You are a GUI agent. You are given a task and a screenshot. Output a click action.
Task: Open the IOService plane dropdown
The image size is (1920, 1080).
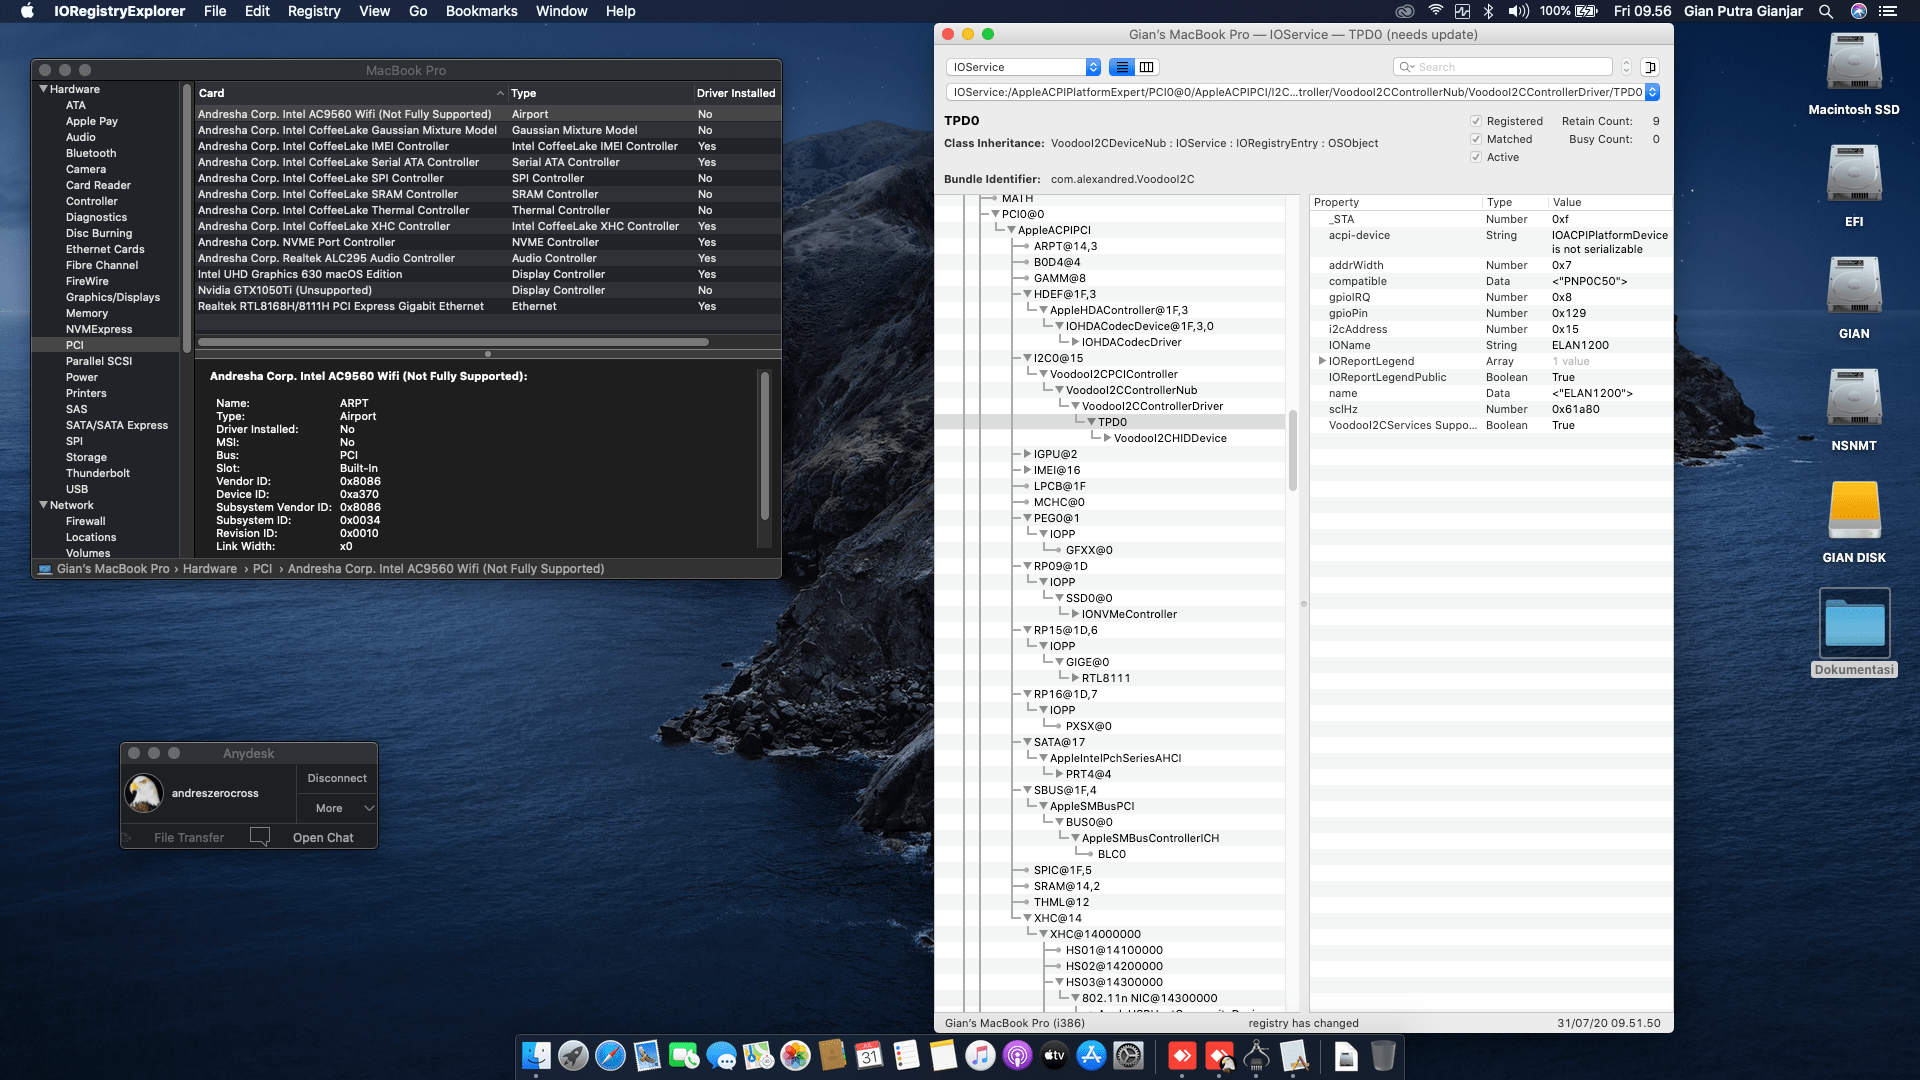tap(1023, 67)
